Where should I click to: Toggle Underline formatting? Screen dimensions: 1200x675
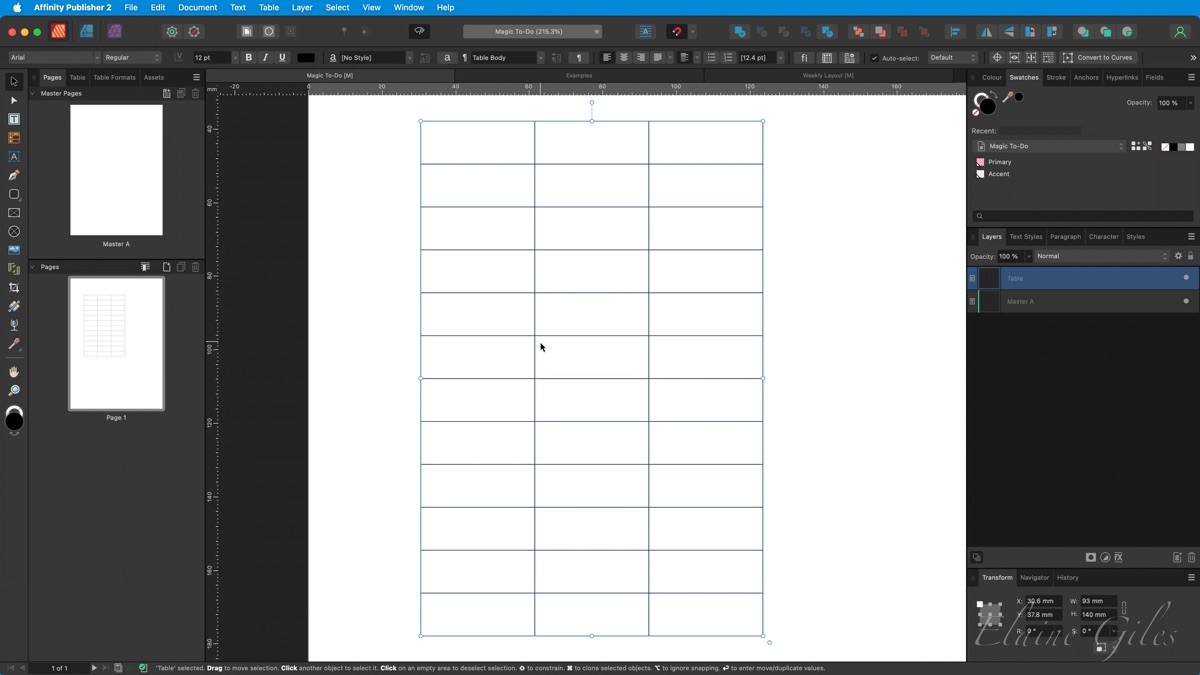pos(282,58)
